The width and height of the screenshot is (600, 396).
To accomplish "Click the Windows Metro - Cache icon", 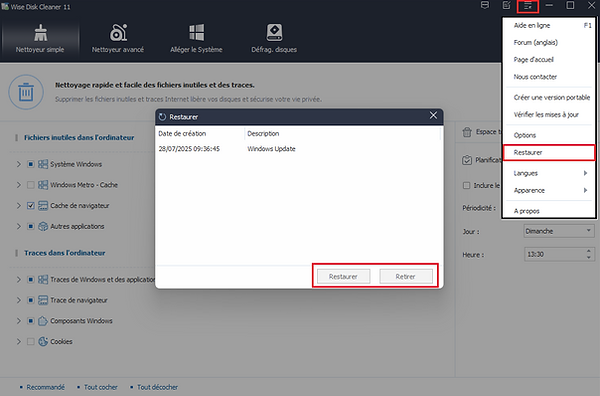I will click(x=43, y=185).
